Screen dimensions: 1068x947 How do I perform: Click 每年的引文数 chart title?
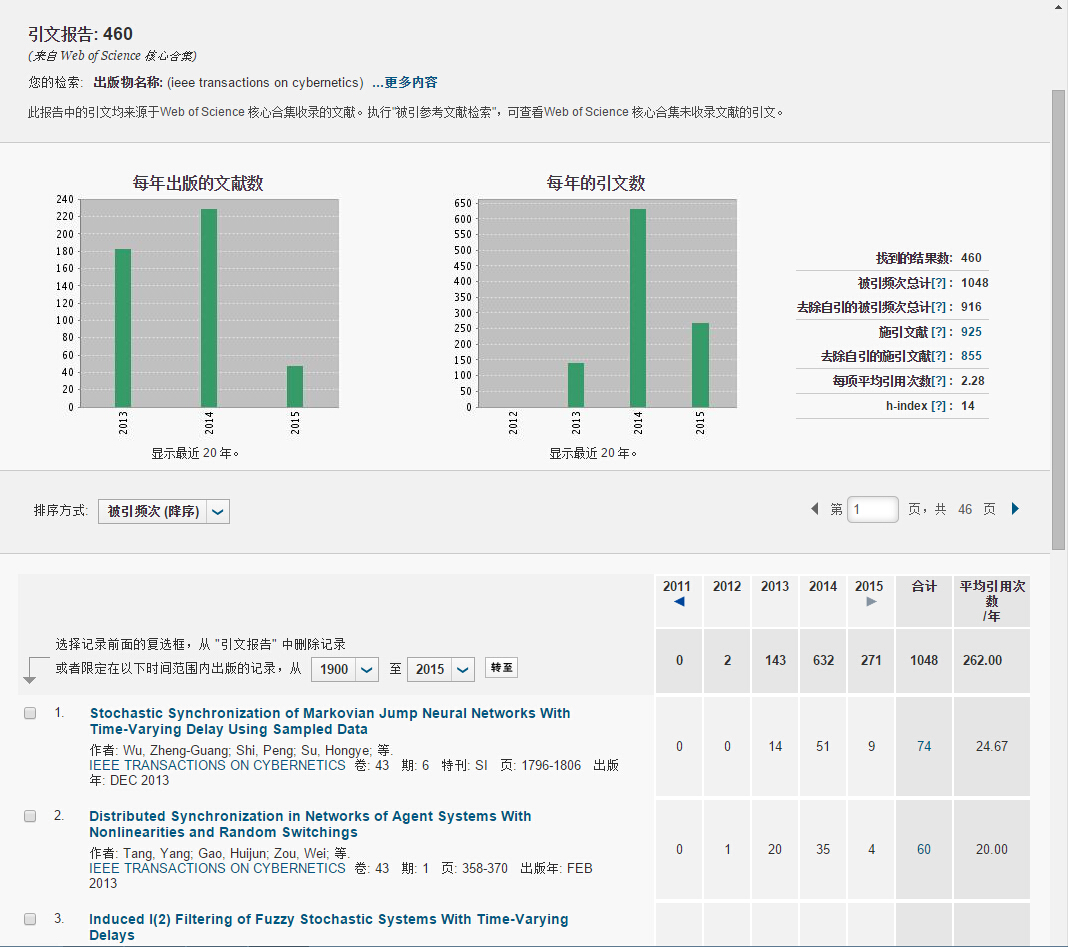coord(595,183)
